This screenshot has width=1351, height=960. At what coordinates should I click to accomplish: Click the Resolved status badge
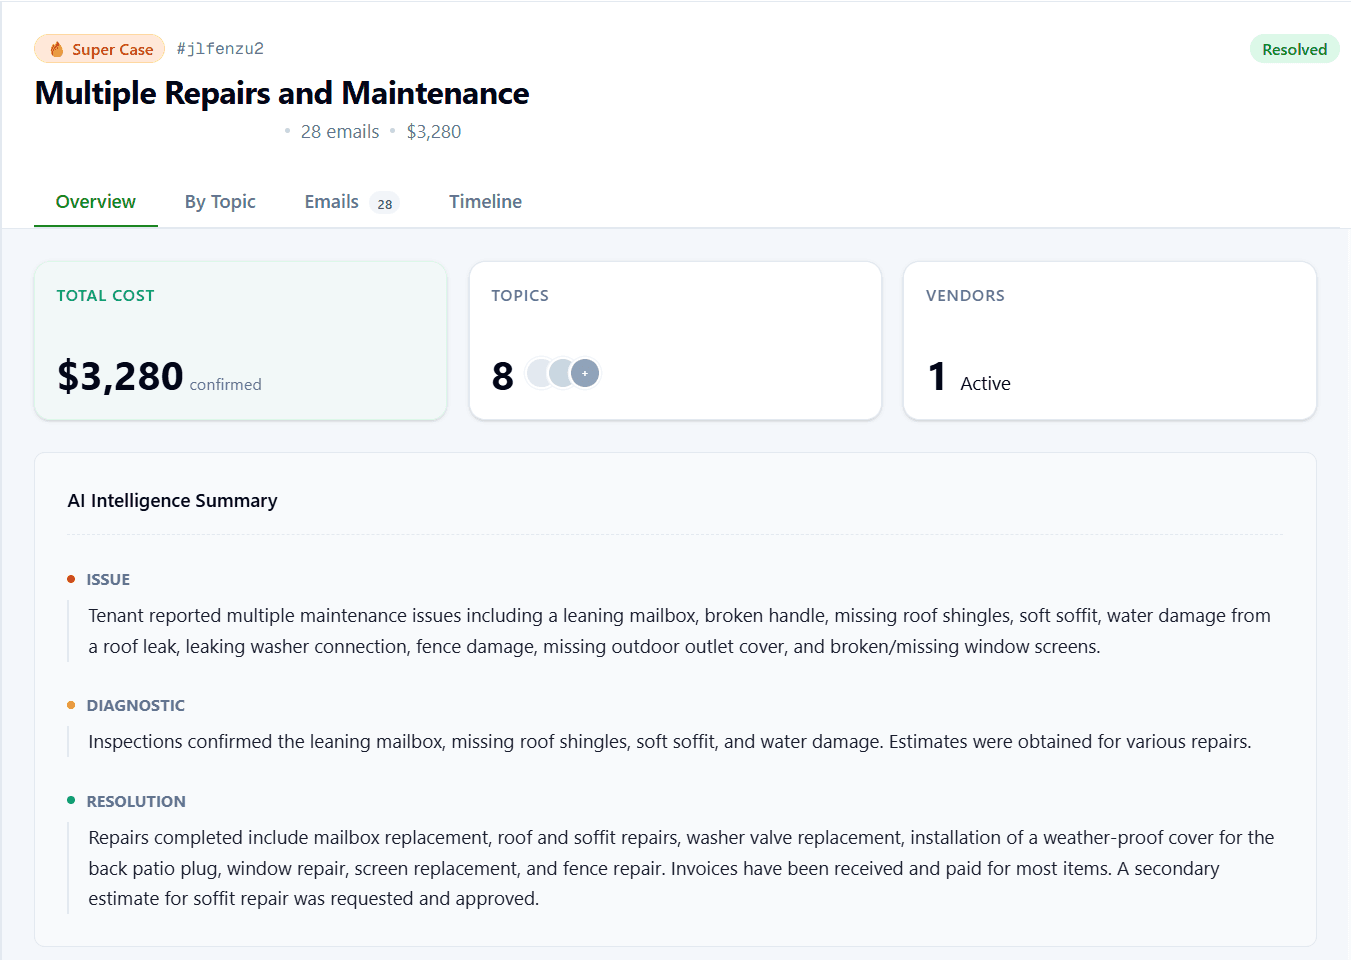[x=1294, y=49]
